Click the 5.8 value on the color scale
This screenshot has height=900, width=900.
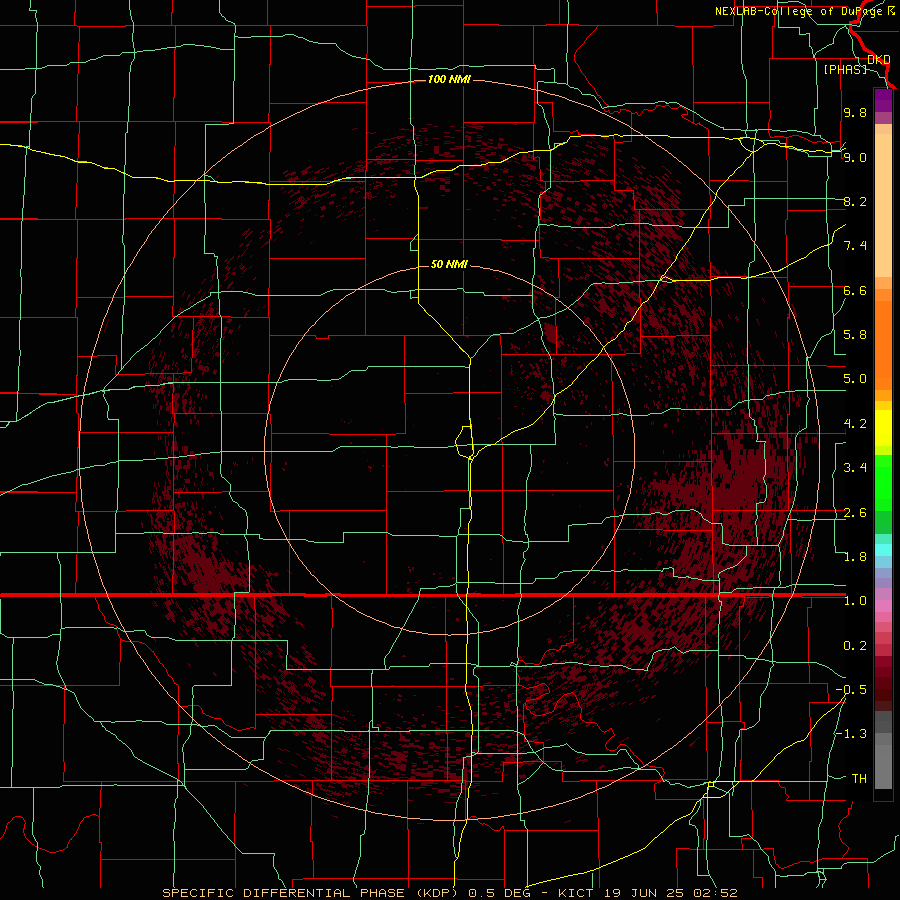pyautogui.click(x=855, y=335)
